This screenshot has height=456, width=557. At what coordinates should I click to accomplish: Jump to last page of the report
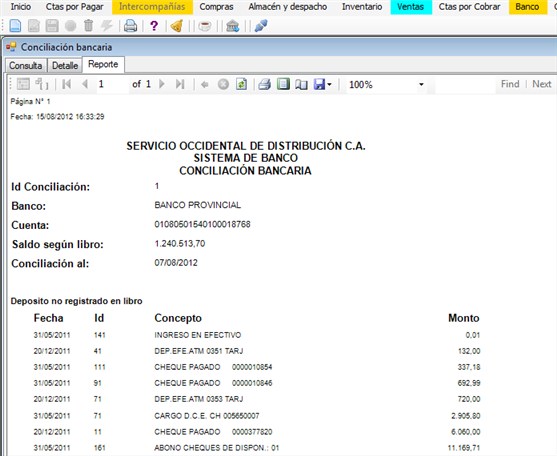(x=180, y=84)
